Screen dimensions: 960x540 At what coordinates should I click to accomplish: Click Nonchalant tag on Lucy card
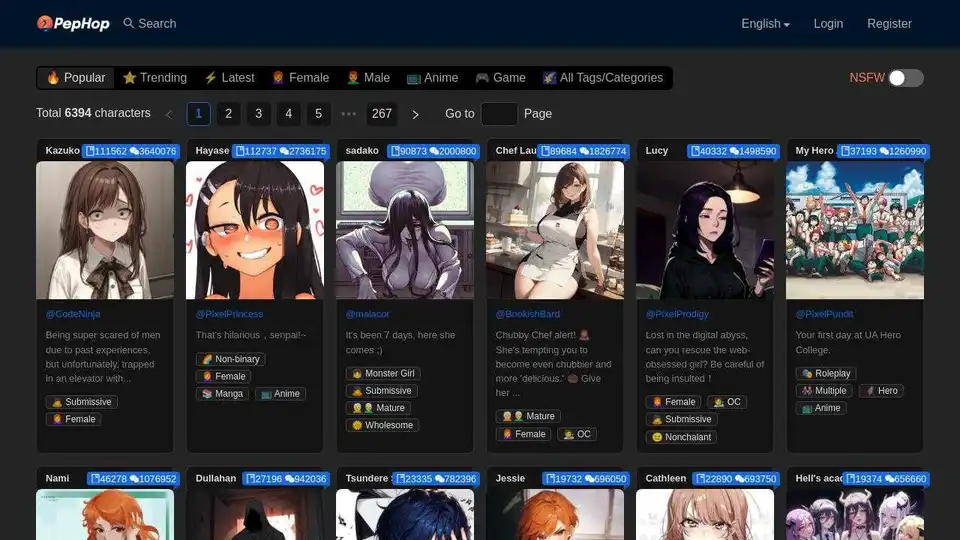[x=681, y=437]
